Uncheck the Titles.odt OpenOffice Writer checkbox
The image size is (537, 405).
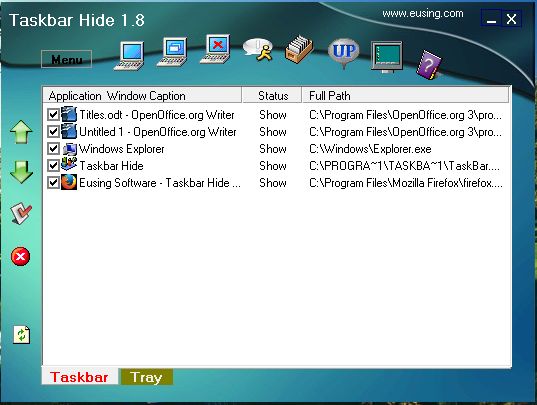[53, 115]
